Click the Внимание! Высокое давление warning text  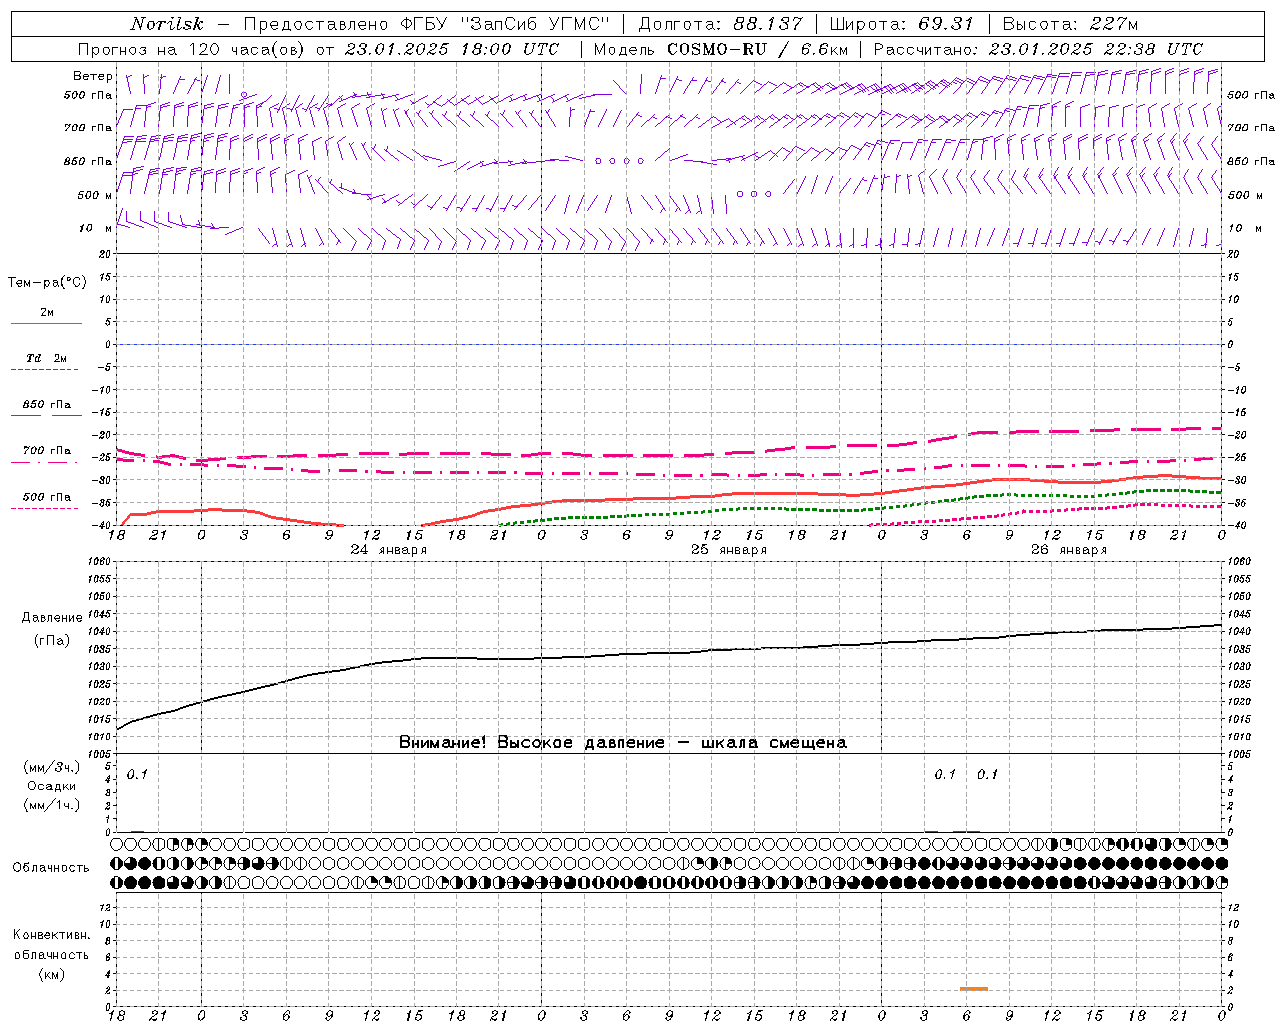(622, 743)
